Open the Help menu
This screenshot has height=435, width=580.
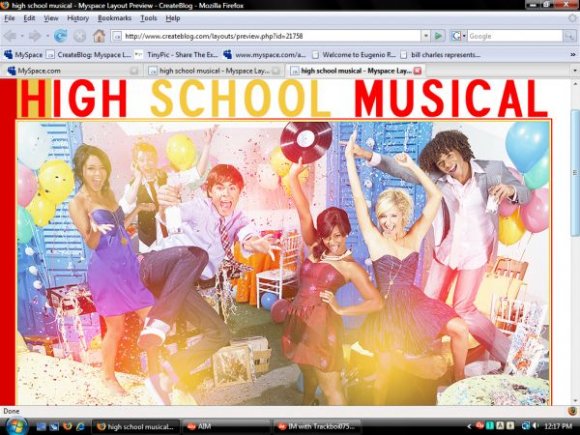[x=172, y=18]
